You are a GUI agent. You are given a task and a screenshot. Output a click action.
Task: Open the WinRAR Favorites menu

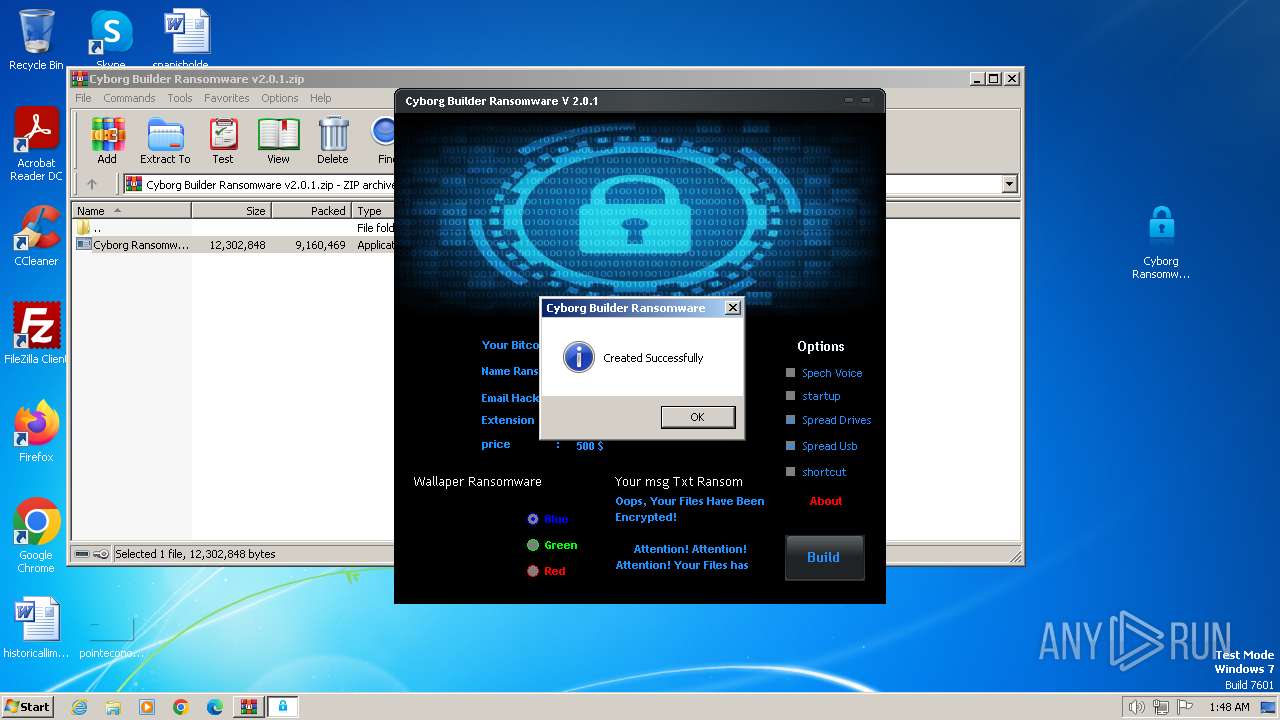coord(227,98)
